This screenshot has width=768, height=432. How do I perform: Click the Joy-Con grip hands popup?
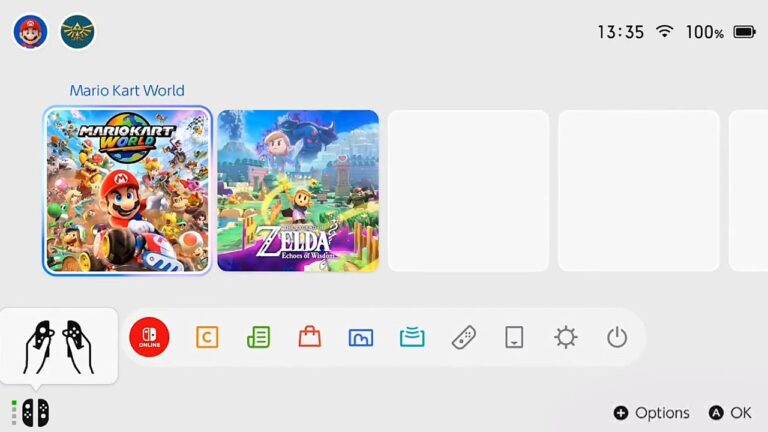[59, 346]
